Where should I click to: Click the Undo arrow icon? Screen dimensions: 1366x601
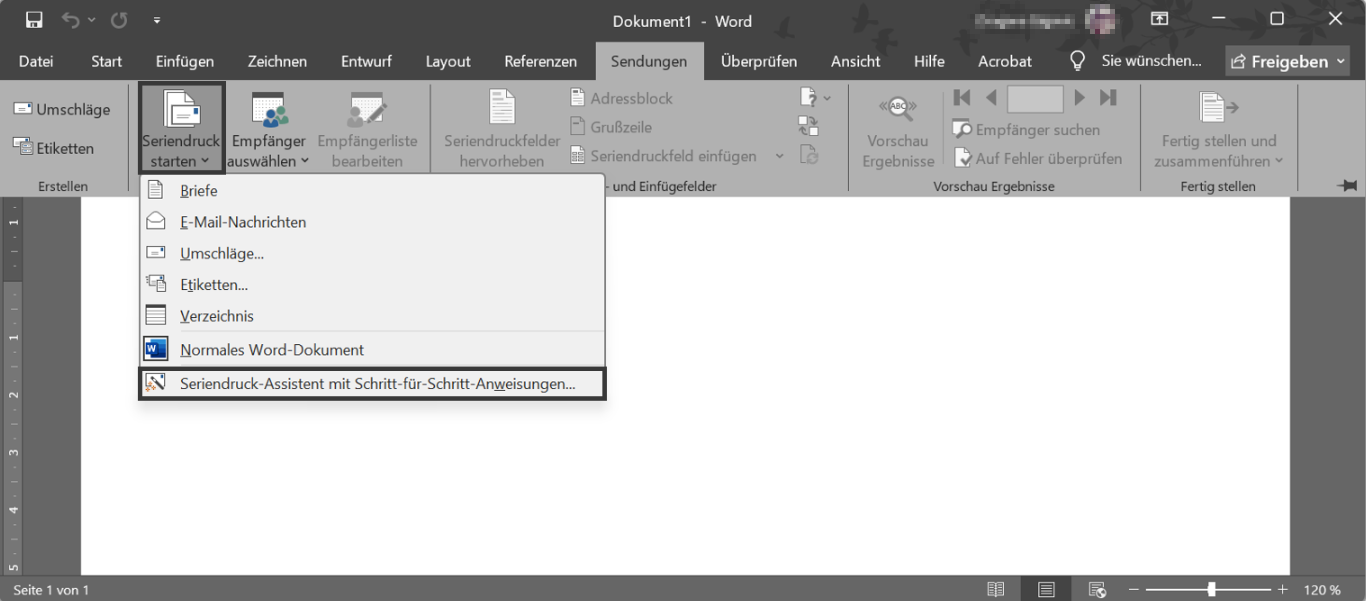tap(70, 20)
